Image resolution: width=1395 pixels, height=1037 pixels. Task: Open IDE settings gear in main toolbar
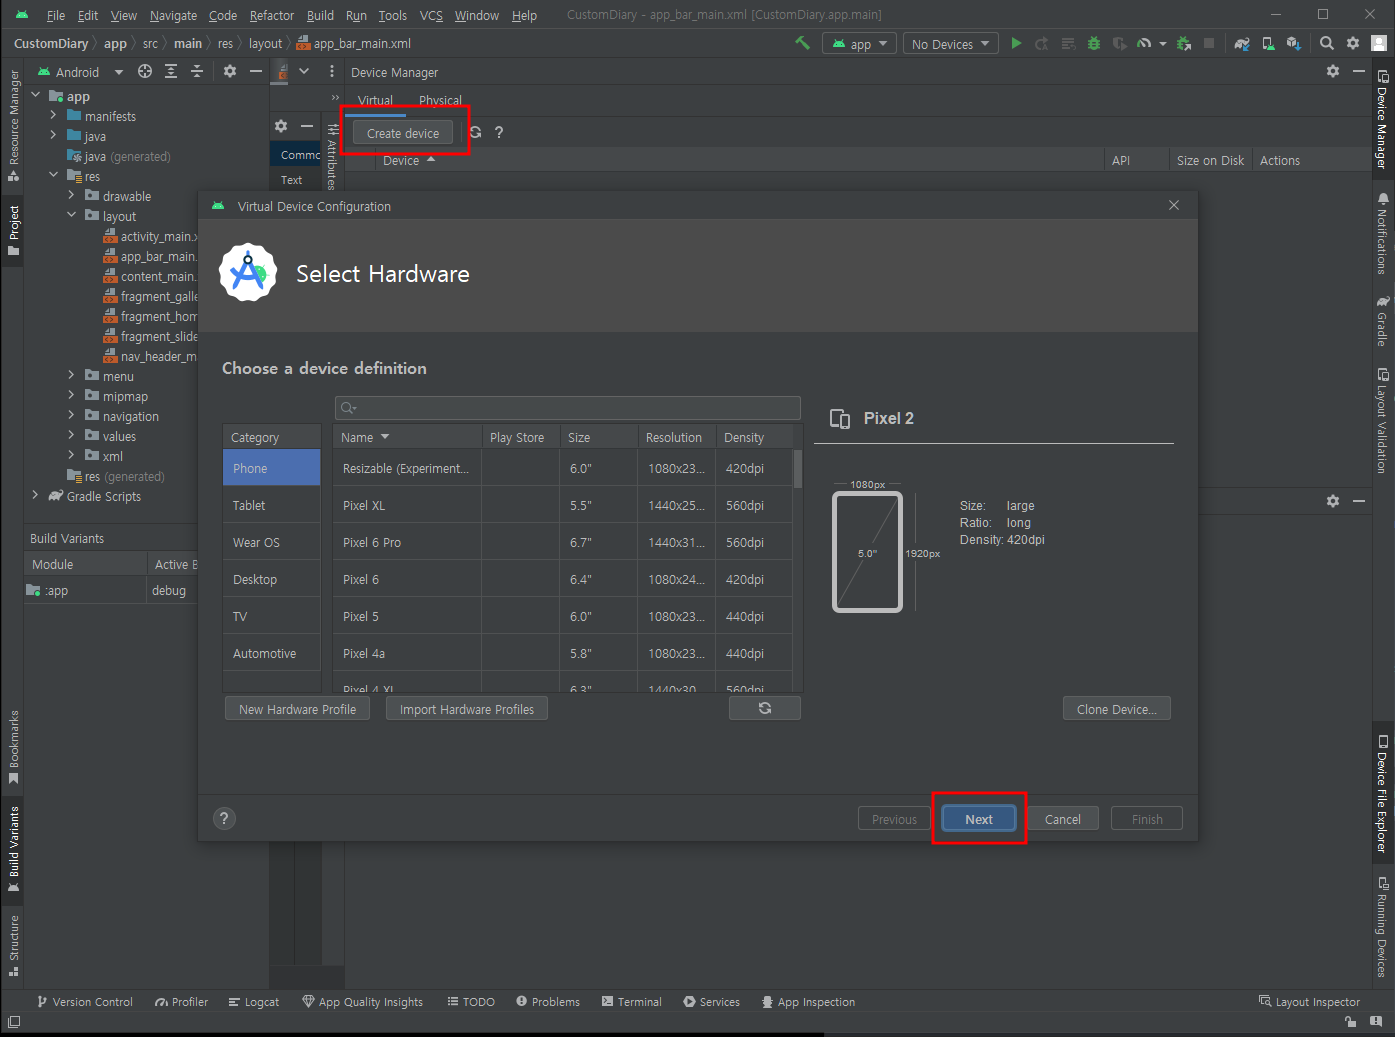click(1353, 43)
